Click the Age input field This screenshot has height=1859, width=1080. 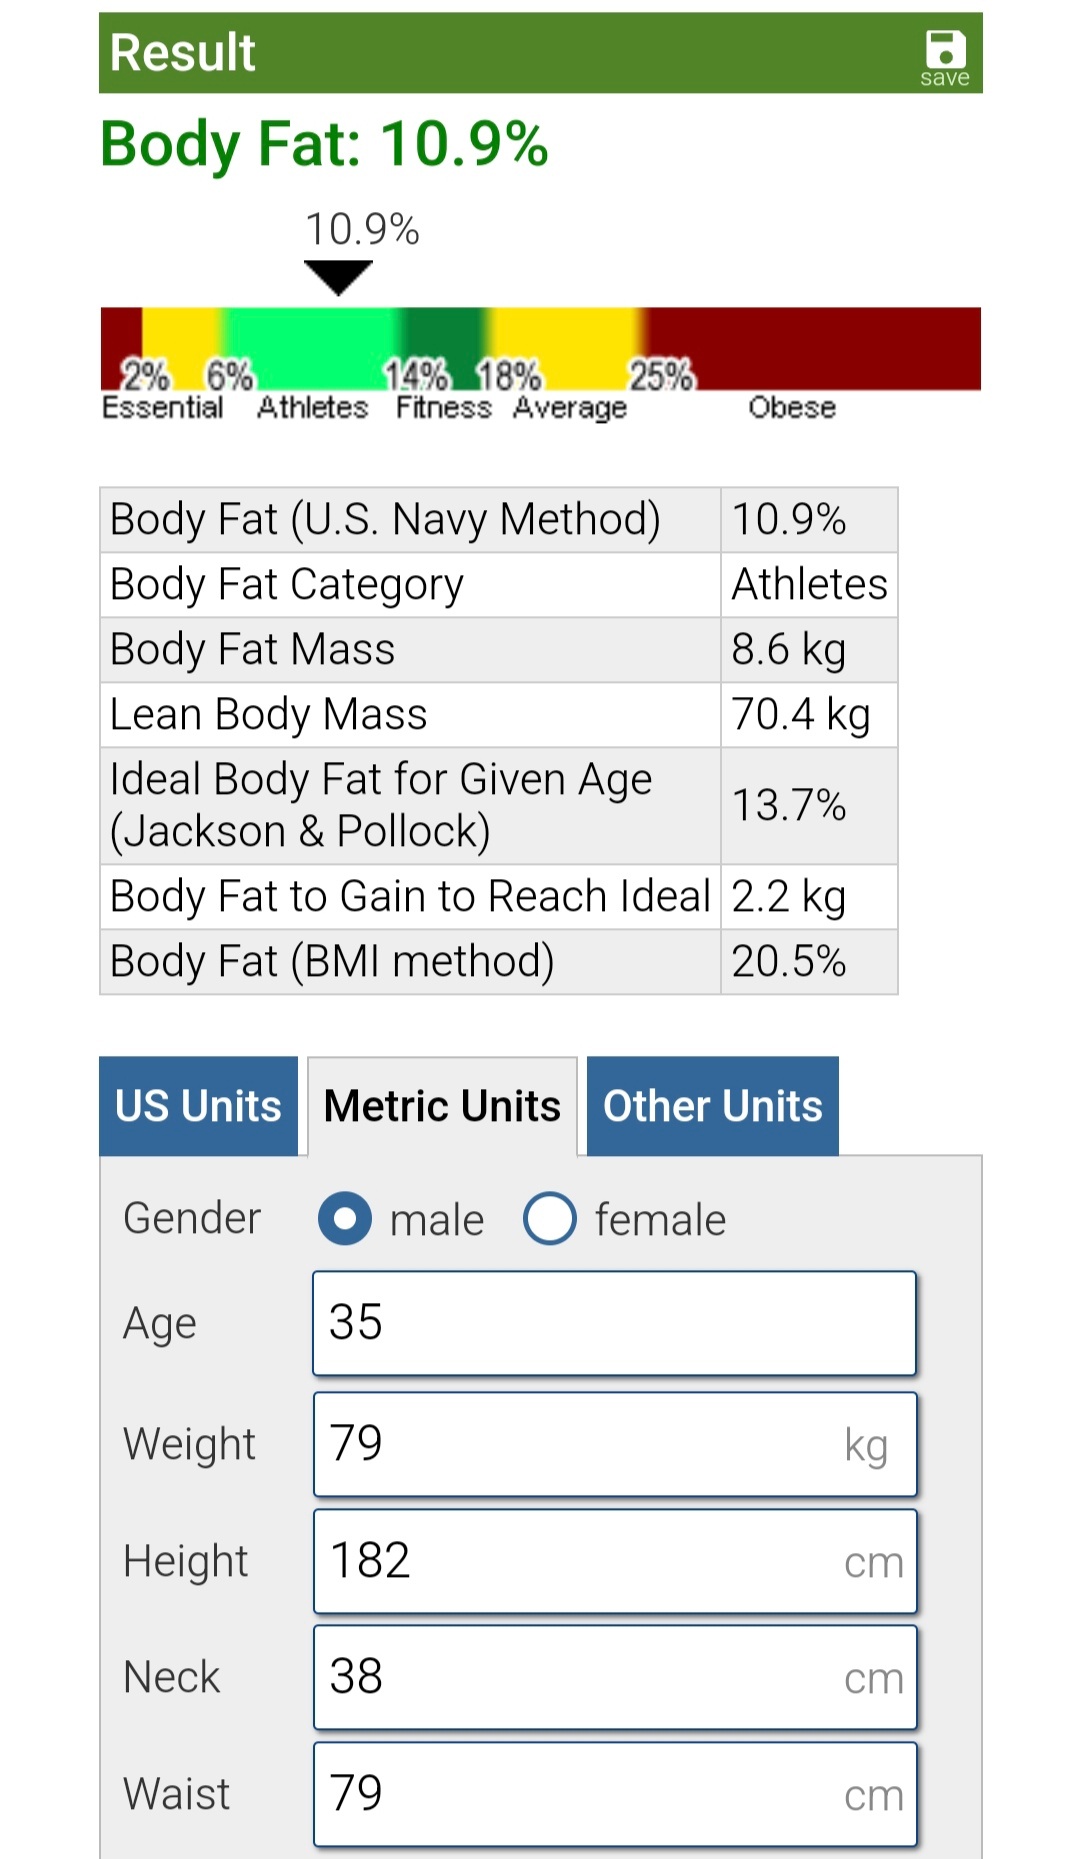pos(614,1323)
